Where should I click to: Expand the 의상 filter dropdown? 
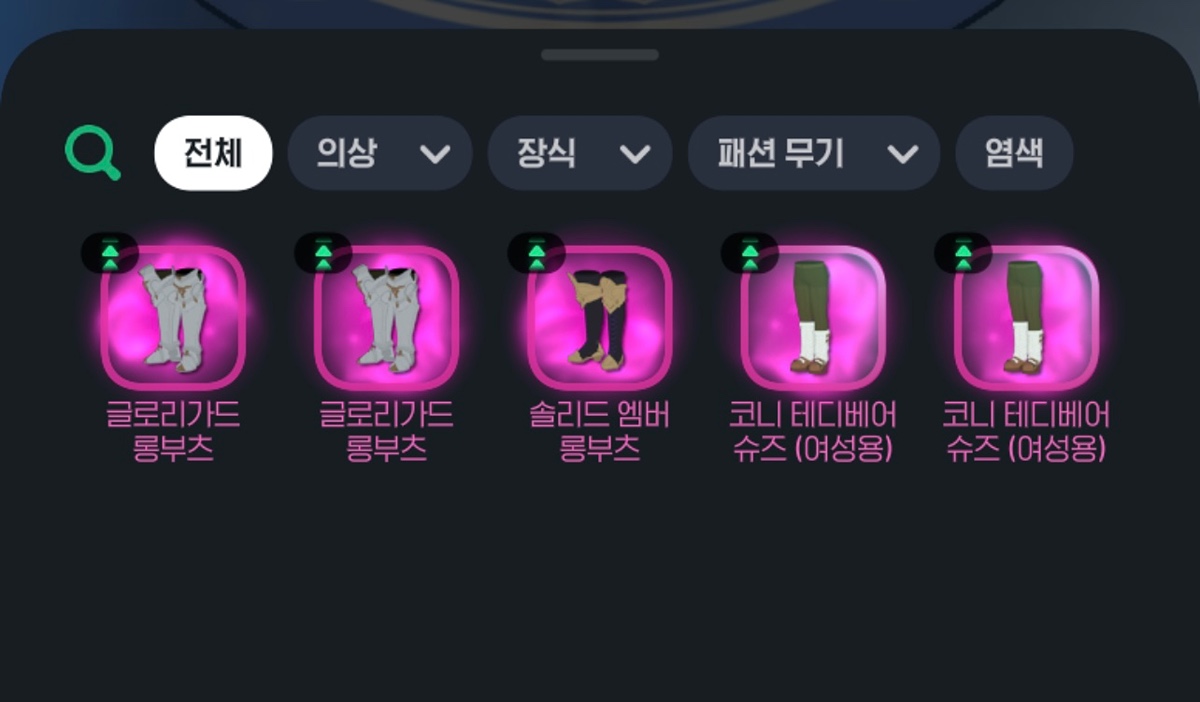point(380,153)
